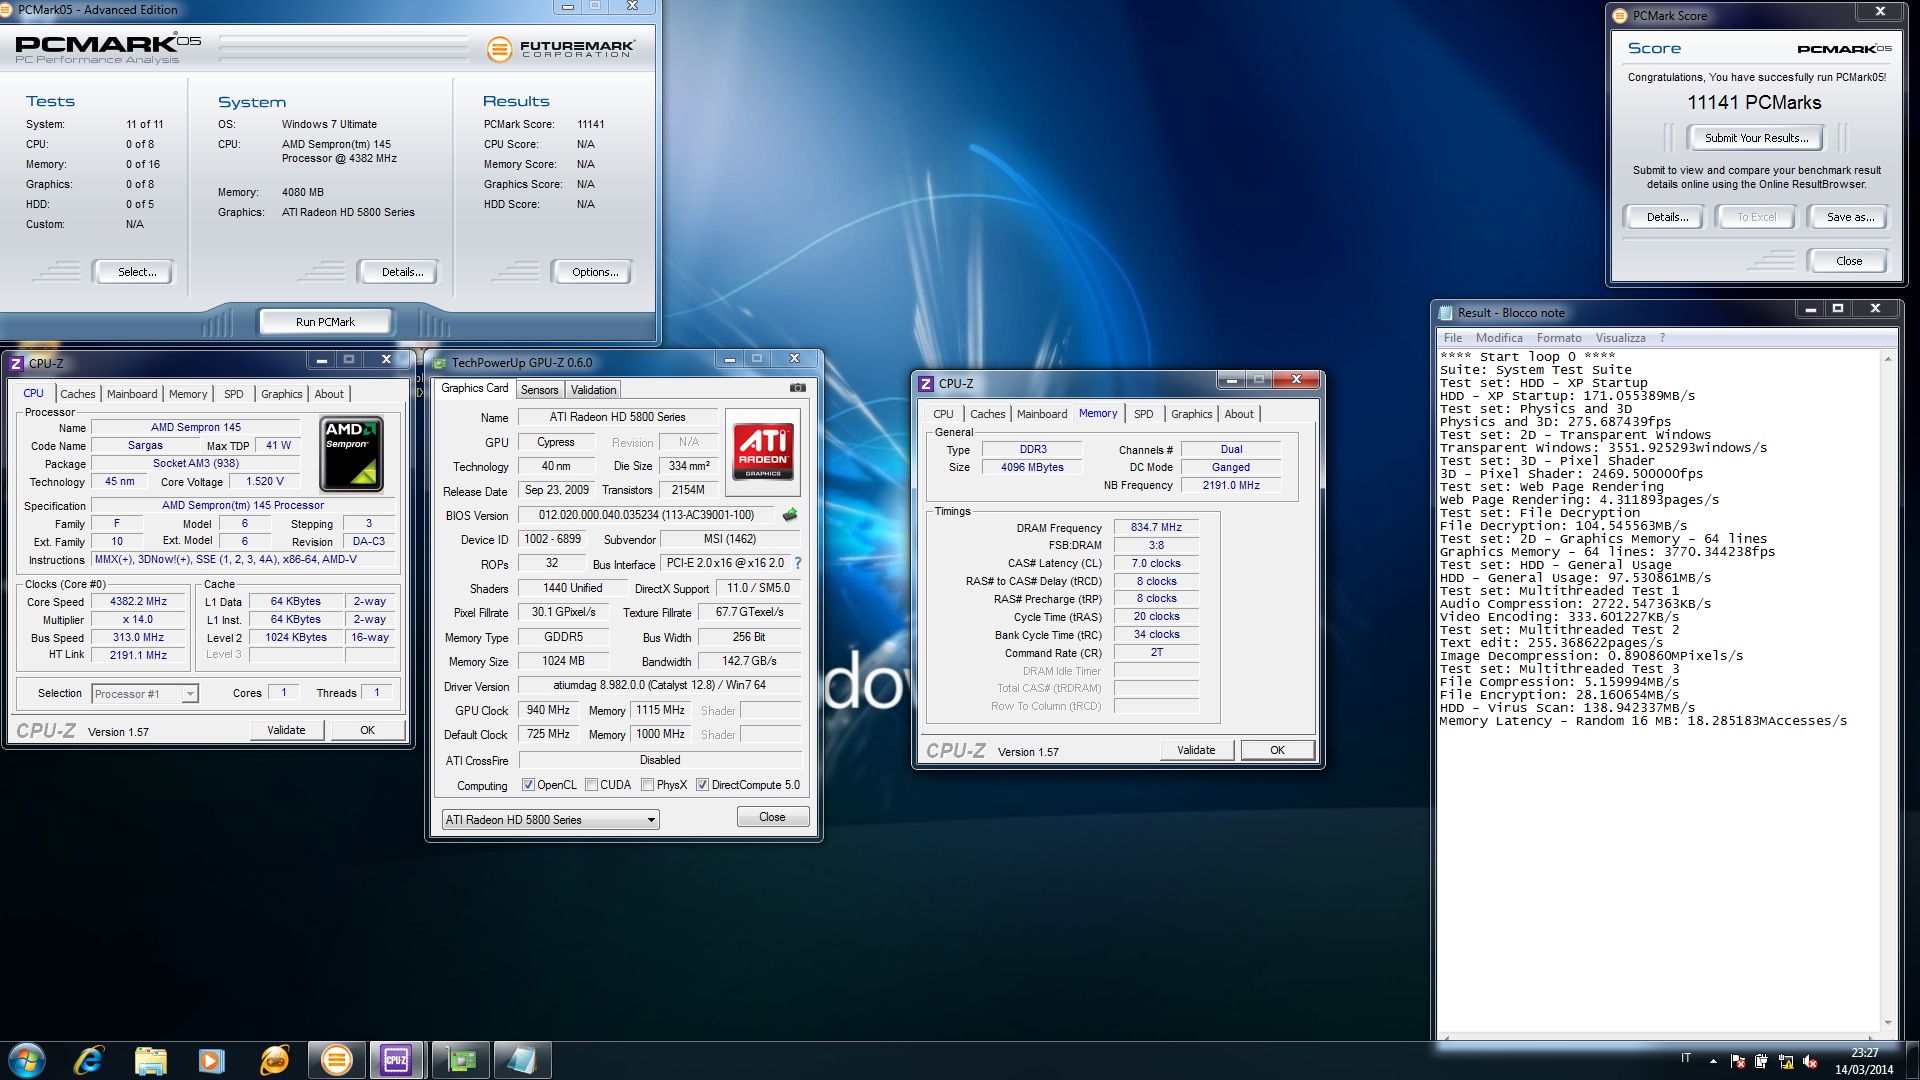The width and height of the screenshot is (1920, 1080).
Task: Click the Notepad title bar icon
Action: click(1445, 313)
